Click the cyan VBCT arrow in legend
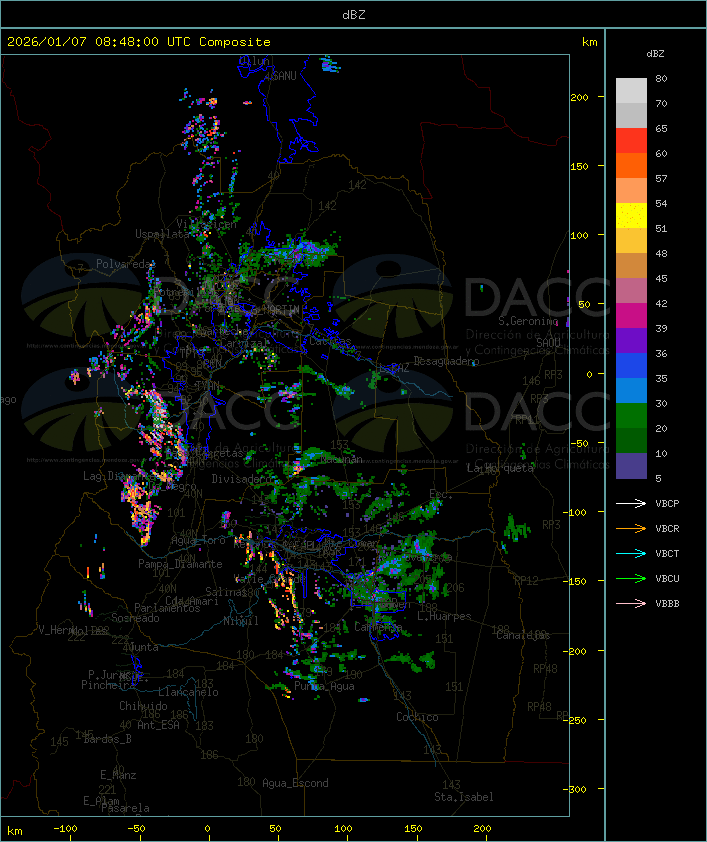This screenshot has width=707, height=842. (632, 554)
